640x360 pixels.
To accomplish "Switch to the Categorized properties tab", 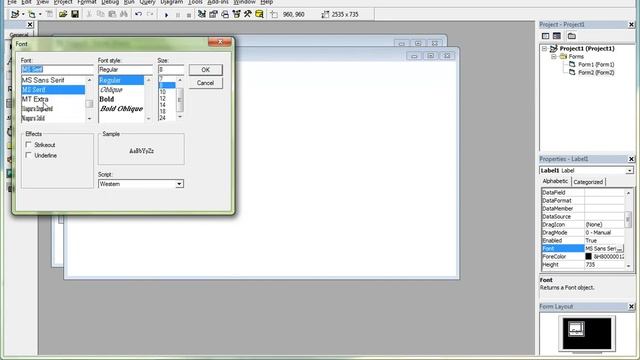I will (x=588, y=182).
